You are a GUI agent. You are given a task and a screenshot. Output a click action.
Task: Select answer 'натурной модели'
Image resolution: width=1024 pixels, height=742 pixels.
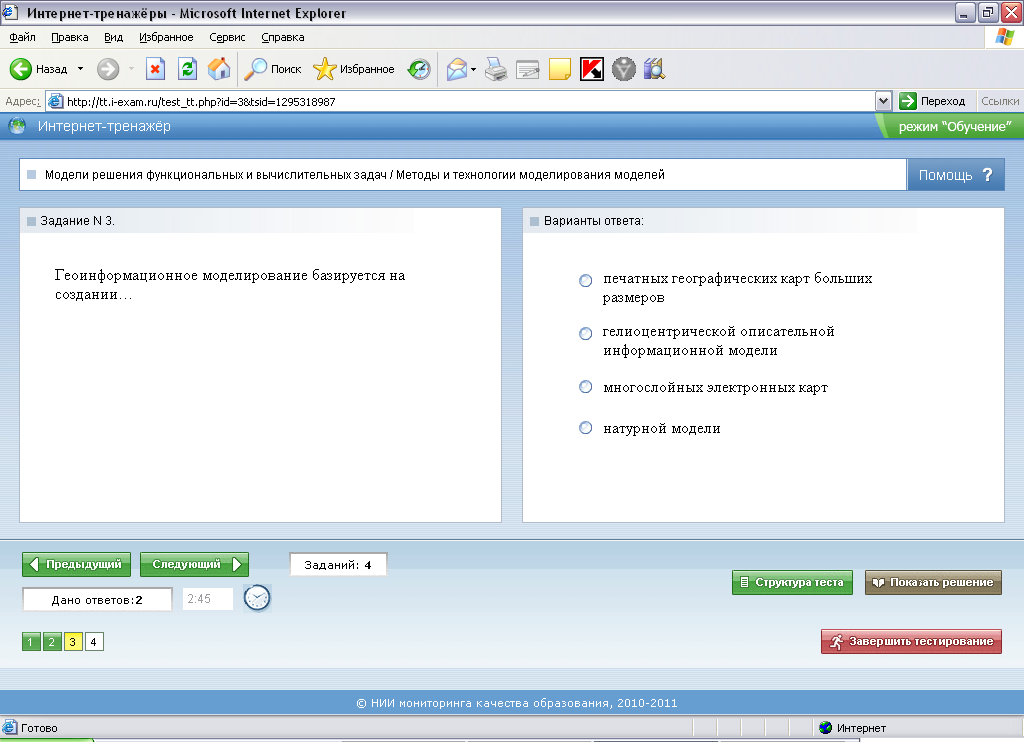586,428
